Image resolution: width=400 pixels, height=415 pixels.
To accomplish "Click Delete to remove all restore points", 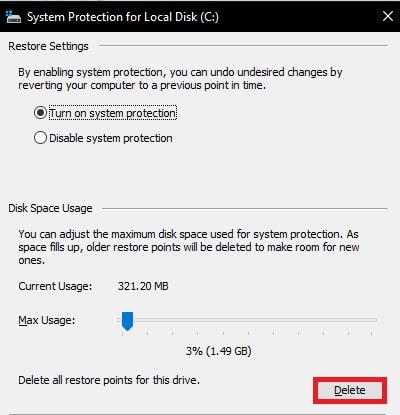I will click(x=350, y=390).
